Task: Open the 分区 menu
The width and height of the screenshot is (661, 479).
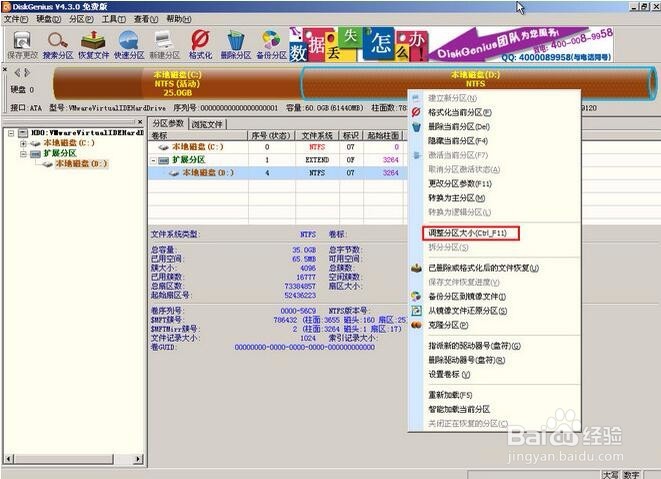Action: tap(81, 19)
